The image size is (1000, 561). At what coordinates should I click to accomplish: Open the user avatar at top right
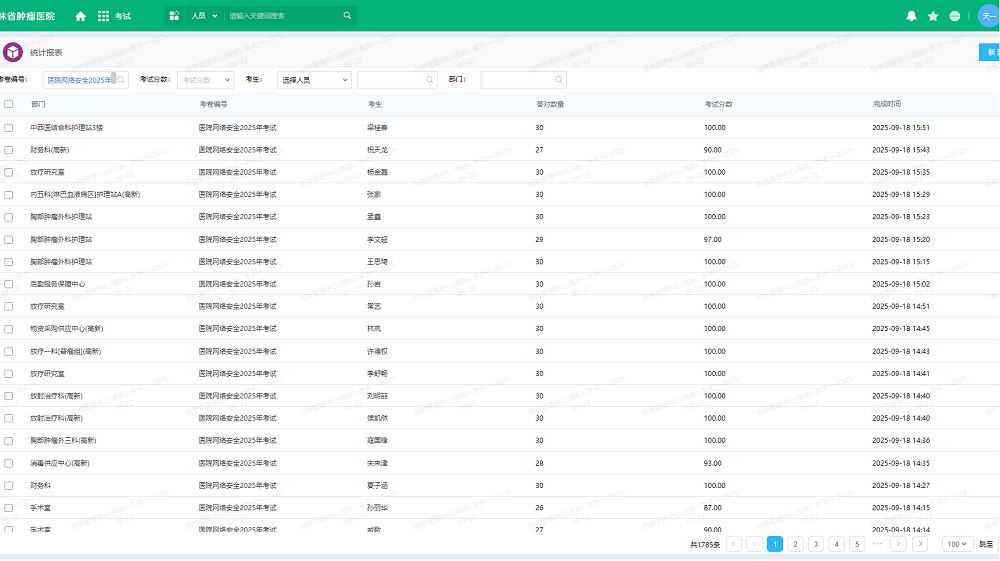point(988,16)
